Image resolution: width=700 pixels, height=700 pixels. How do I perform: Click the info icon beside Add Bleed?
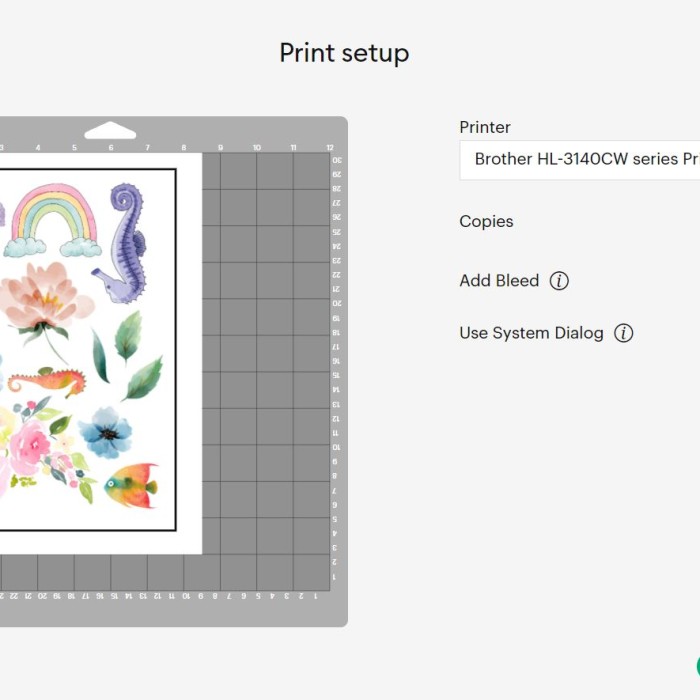(559, 281)
